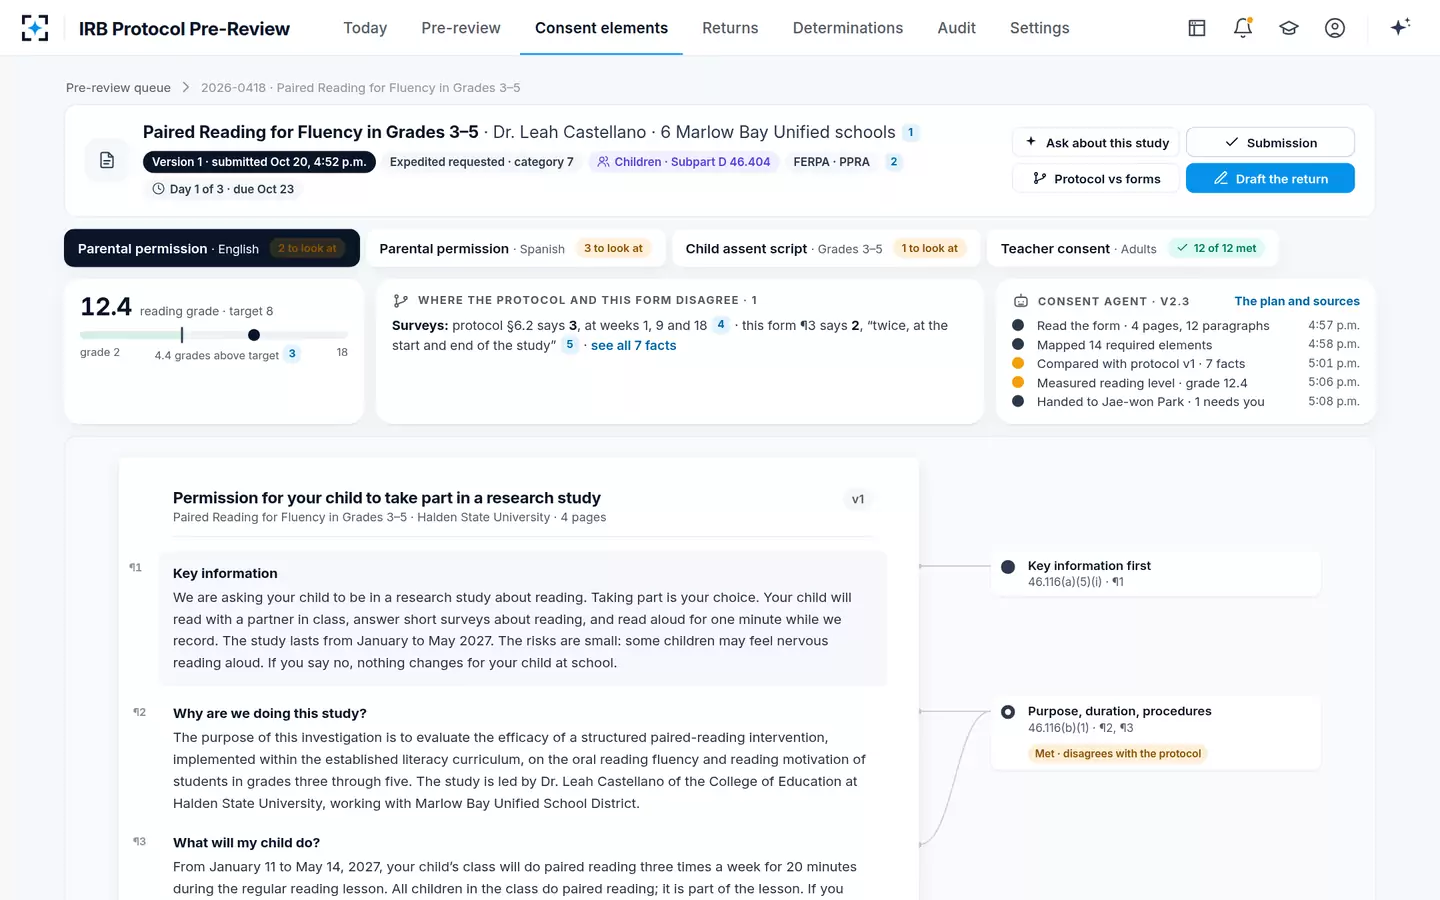Open the graduation cap training icon
The image size is (1440, 900).
coord(1289,28)
